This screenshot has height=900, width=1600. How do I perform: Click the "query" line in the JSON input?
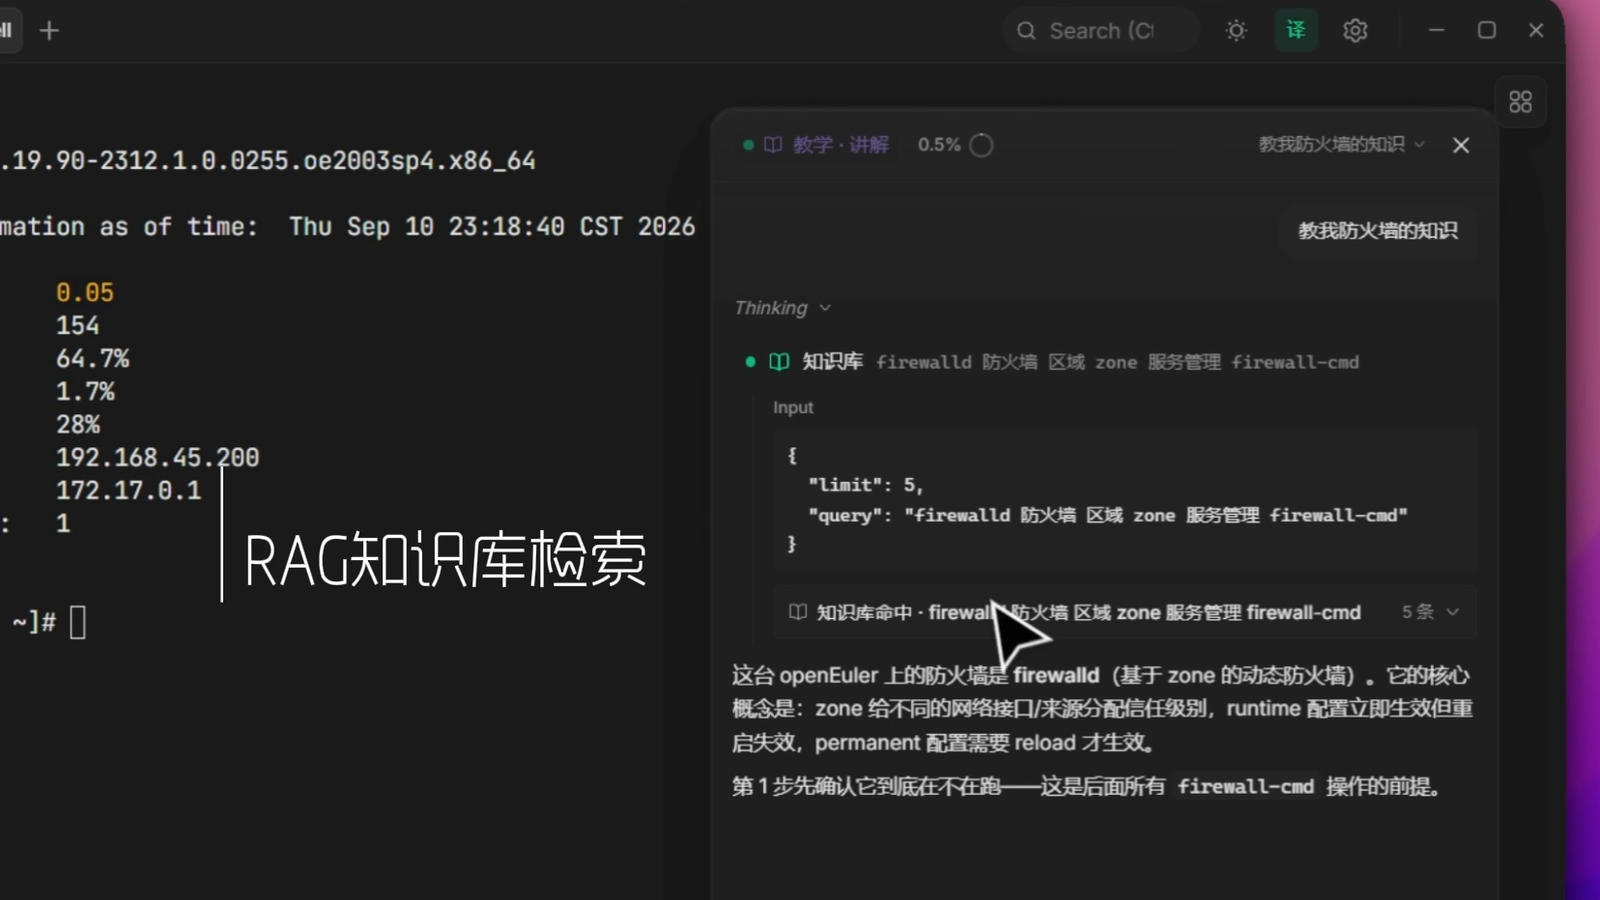[1107, 515]
